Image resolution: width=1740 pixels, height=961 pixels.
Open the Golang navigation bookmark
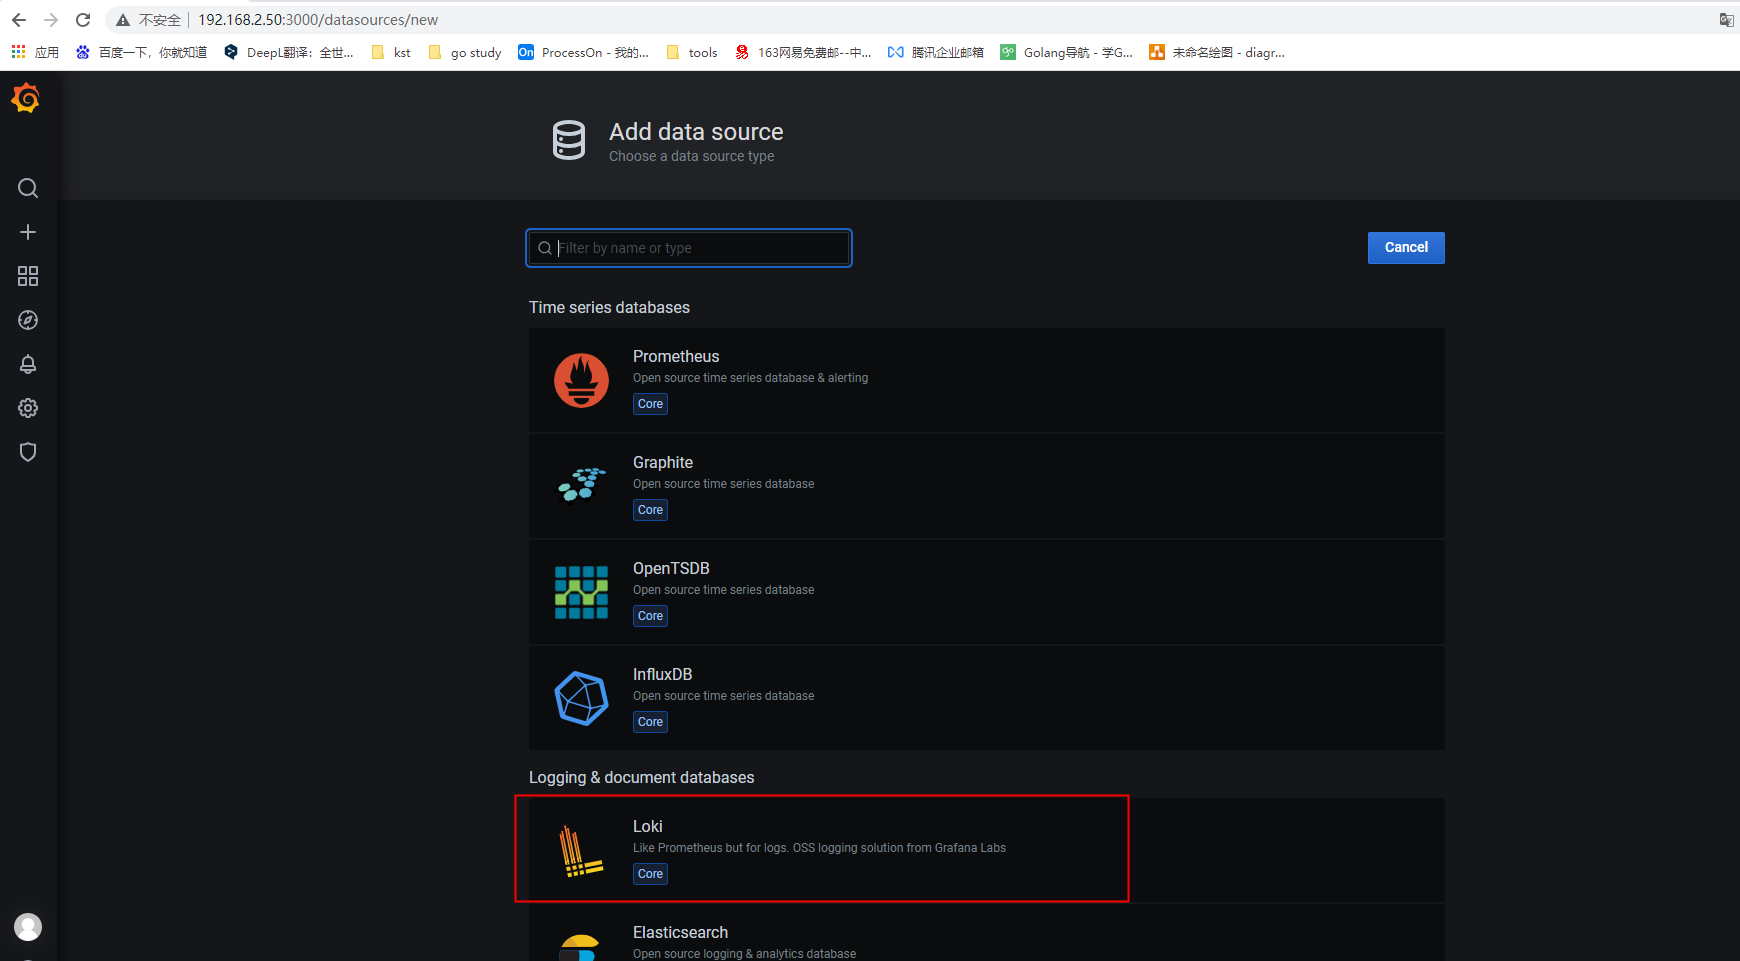coord(1067,52)
